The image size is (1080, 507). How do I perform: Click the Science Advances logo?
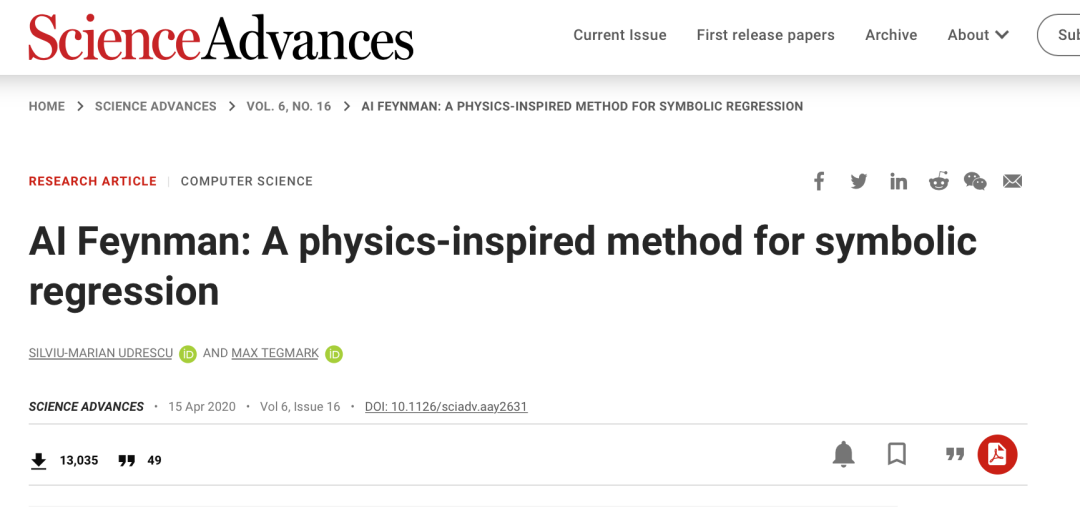pos(221,37)
